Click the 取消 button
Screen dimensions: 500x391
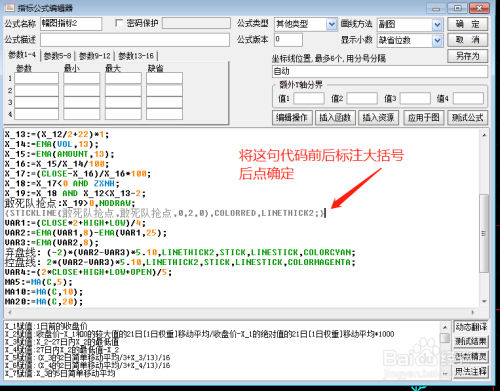tap(467, 40)
